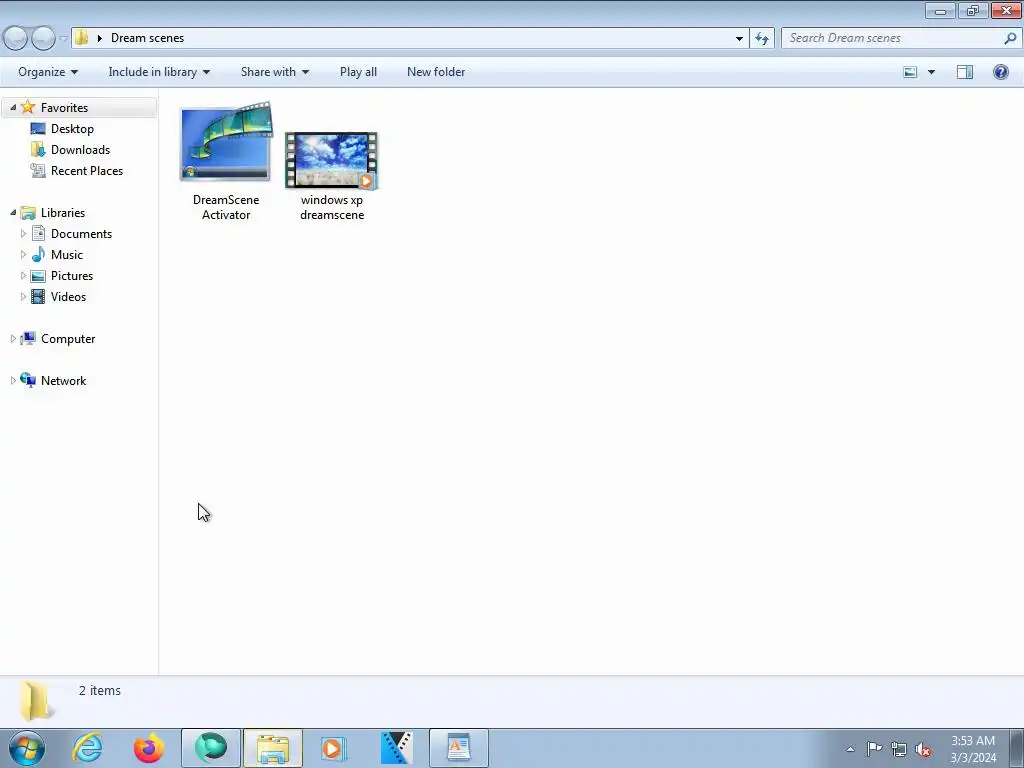Restore down the Dream scenes window

pyautogui.click(x=972, y=10)
